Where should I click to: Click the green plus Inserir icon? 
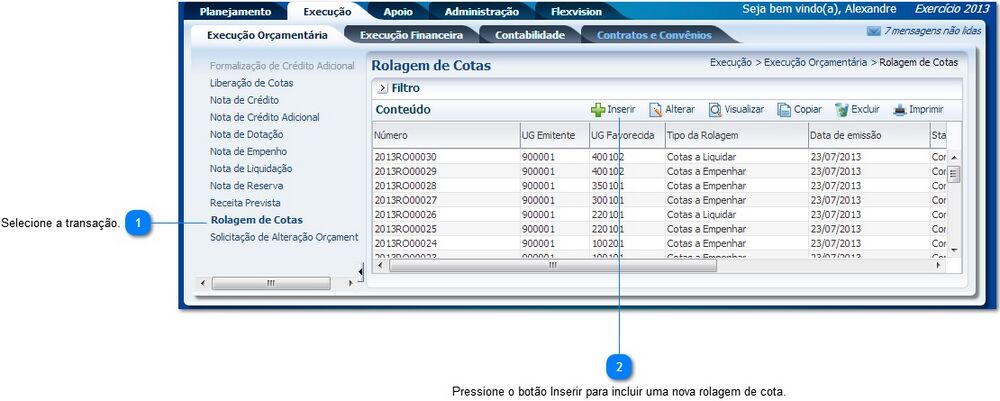(598, 110)
